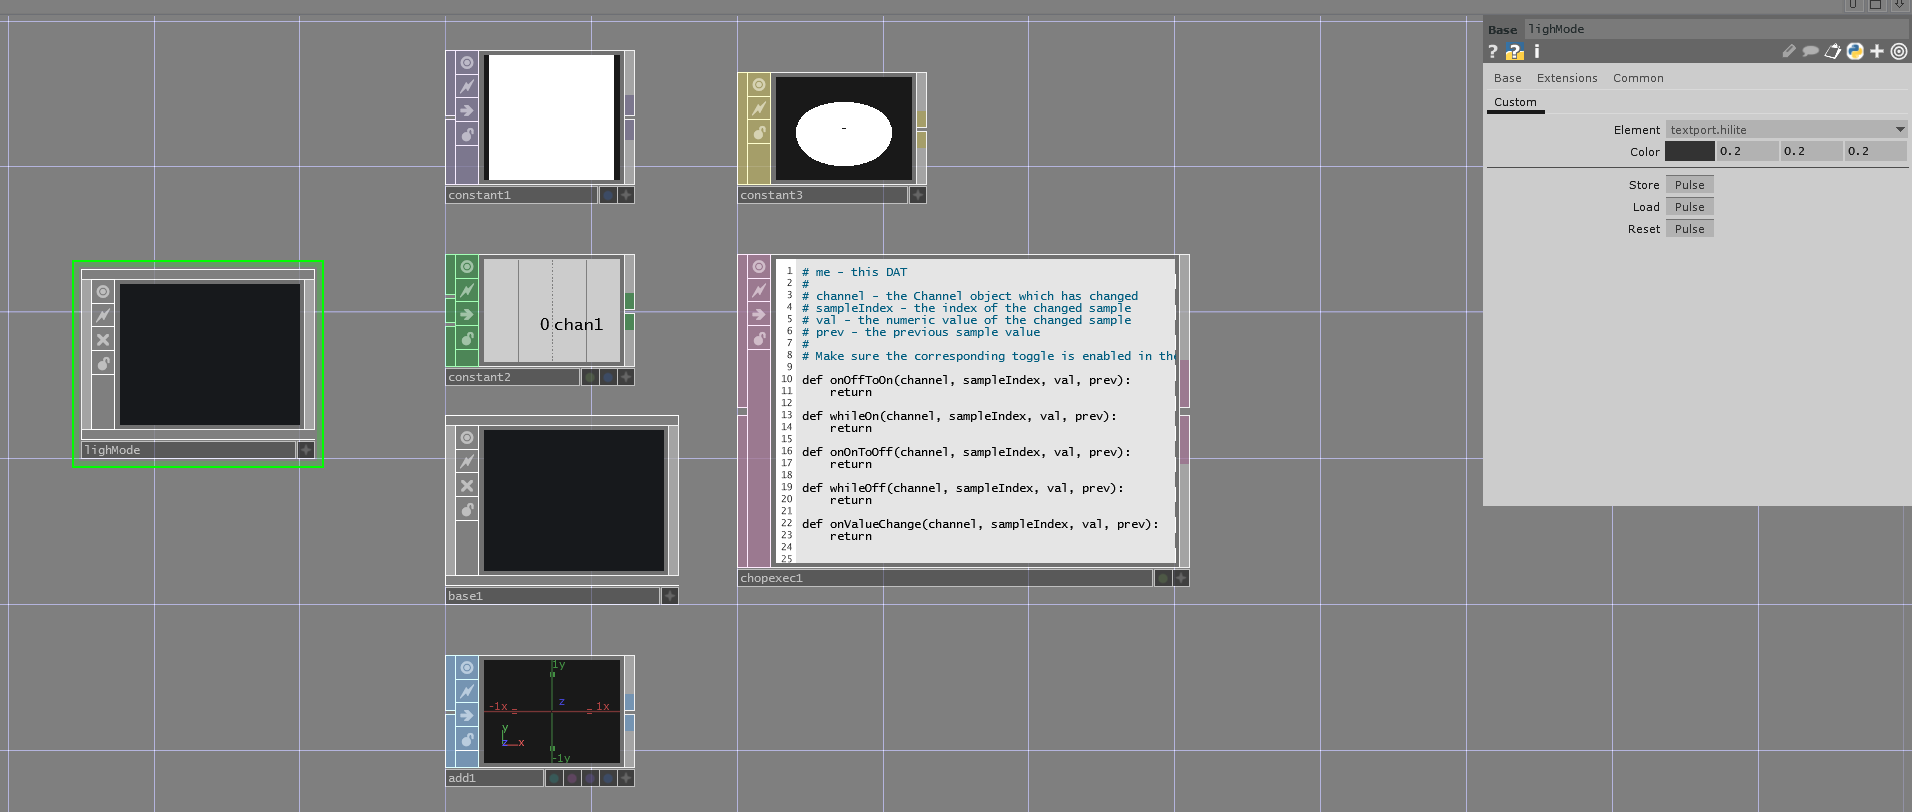Click arrow flag icon on add1 node

click(x=467, y=716)
